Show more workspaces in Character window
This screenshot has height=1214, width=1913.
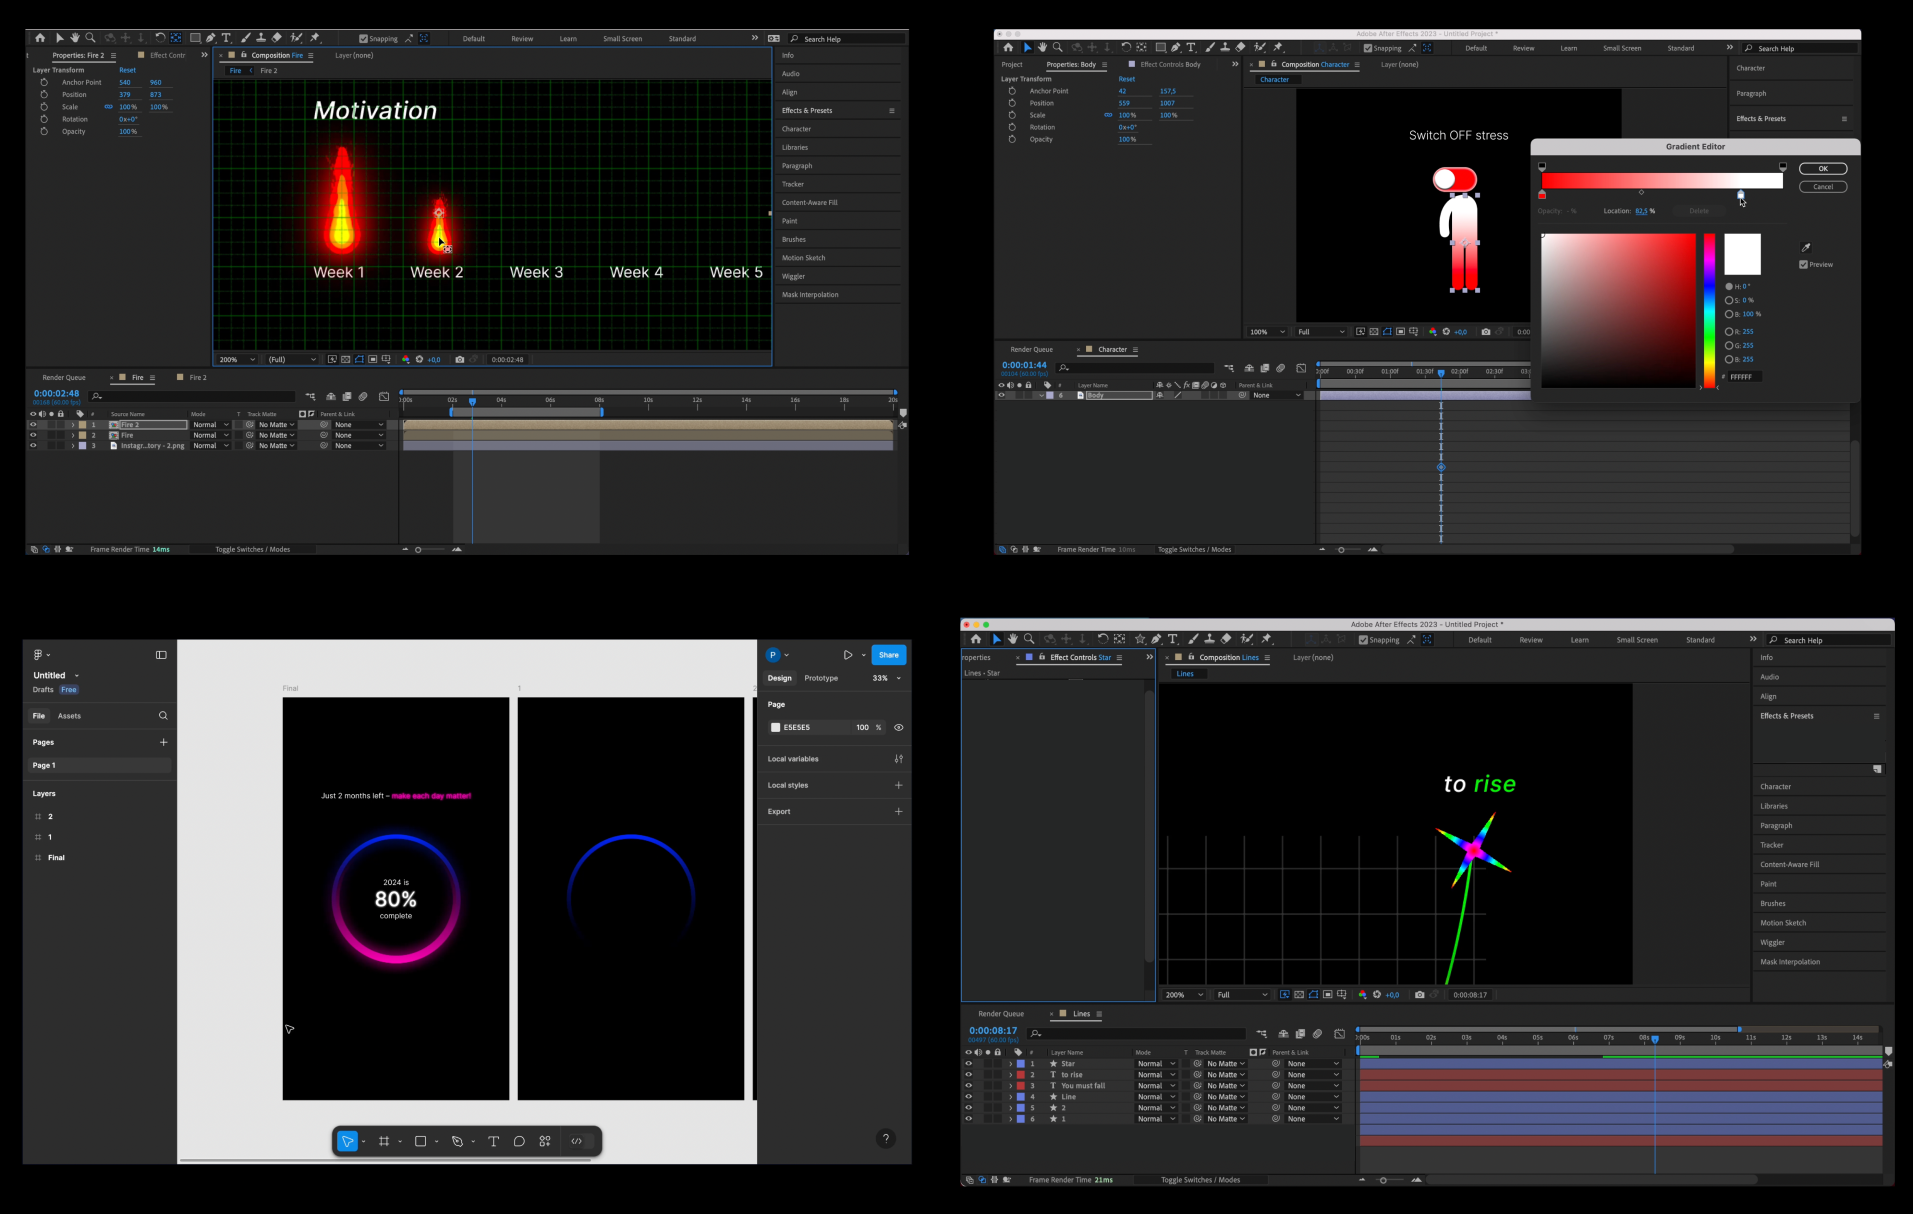(1729, 47)
